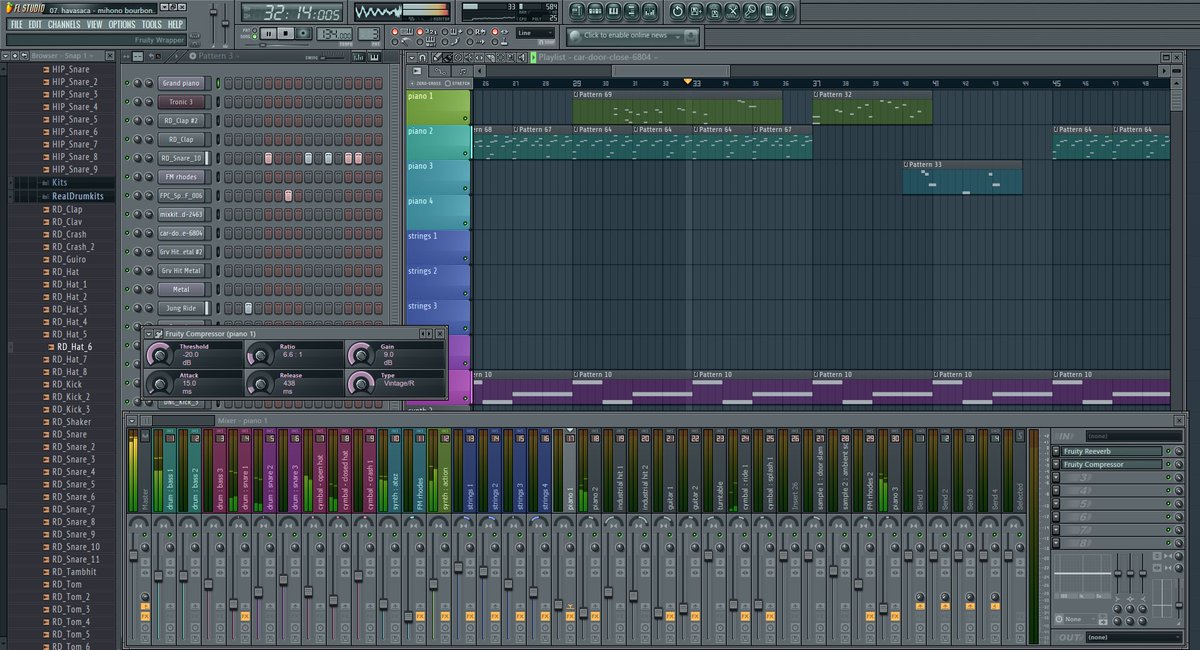This screenshot has height=650, width=1200.
Task: Click the FM rhodes channel button
Action: [181, 177]
